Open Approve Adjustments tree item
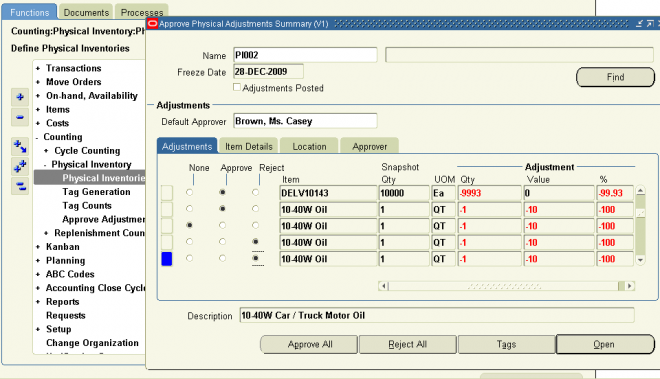 tap(104, 219)
